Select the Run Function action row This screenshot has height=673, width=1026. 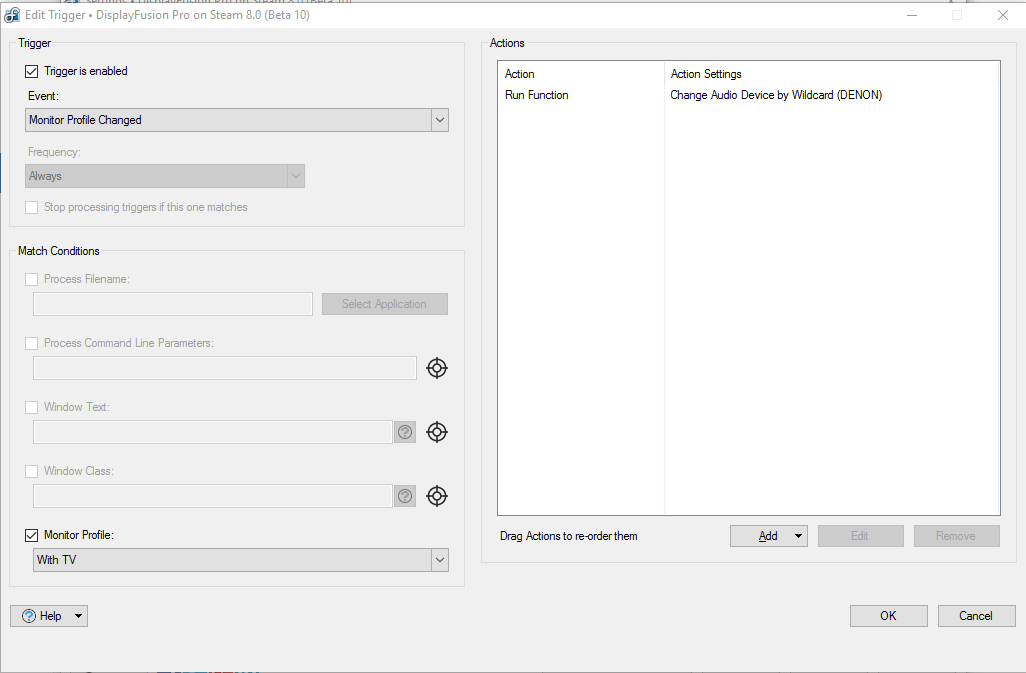point(537,95)
